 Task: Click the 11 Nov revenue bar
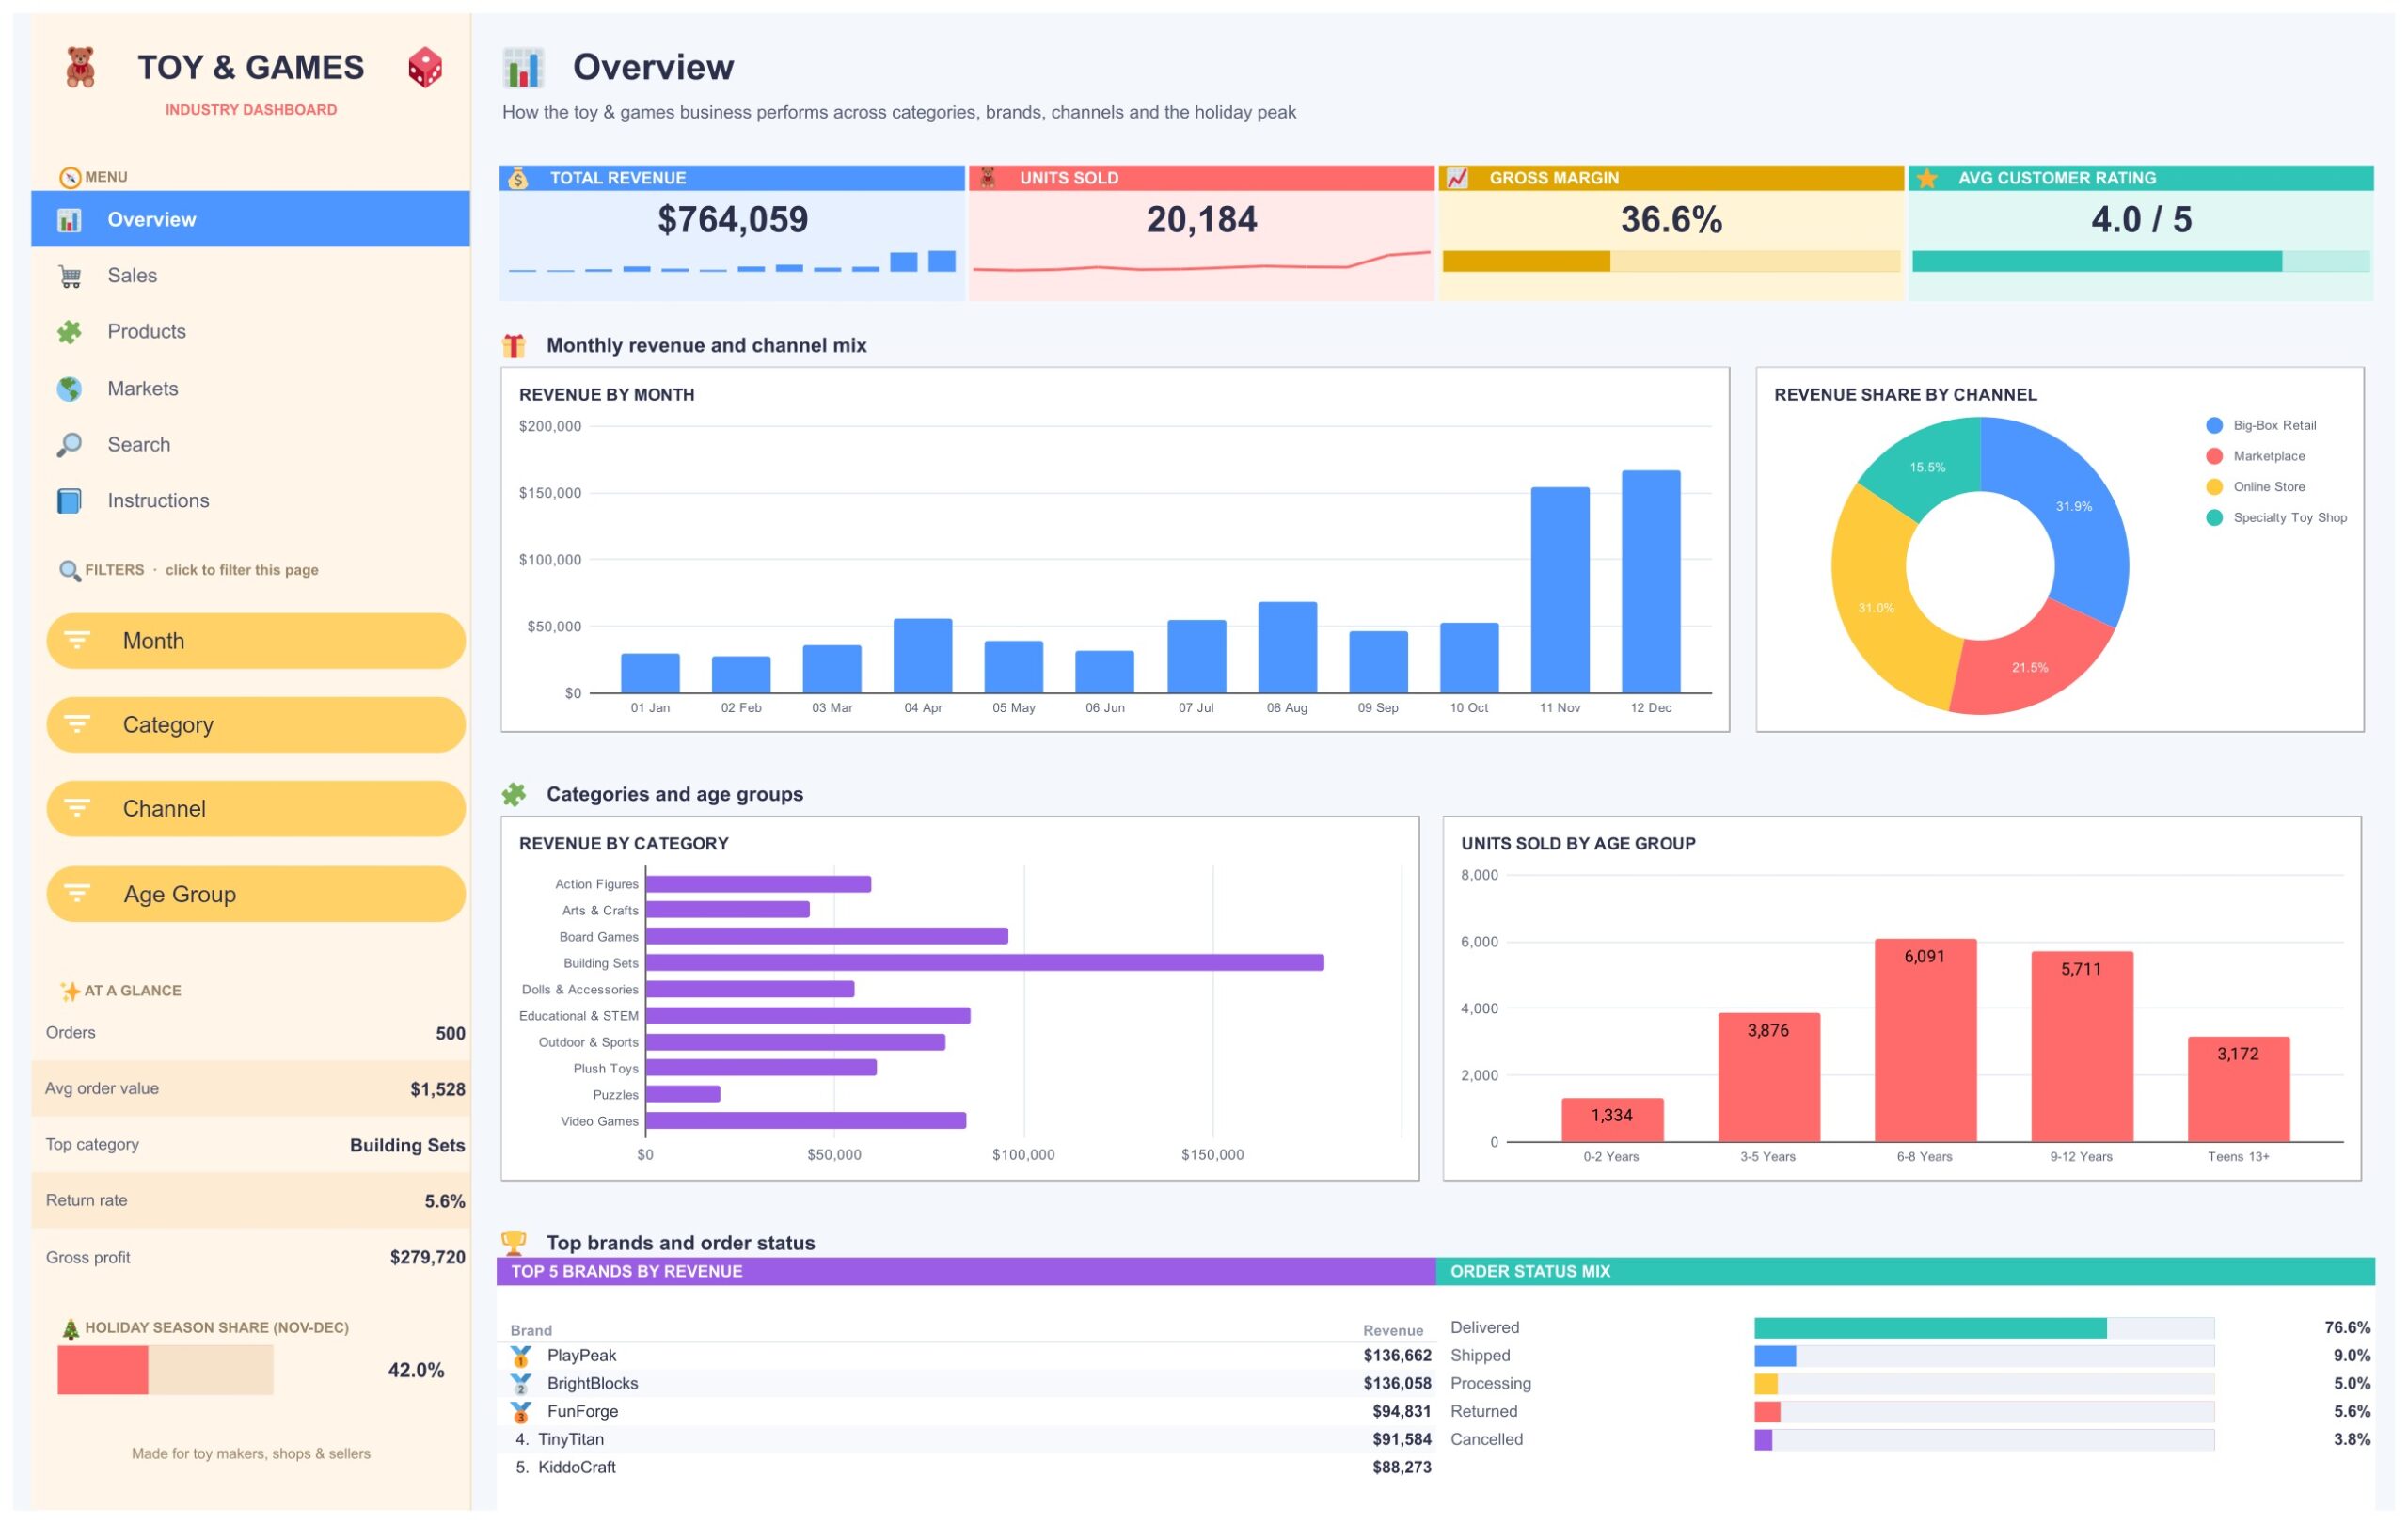(1560, 589)
